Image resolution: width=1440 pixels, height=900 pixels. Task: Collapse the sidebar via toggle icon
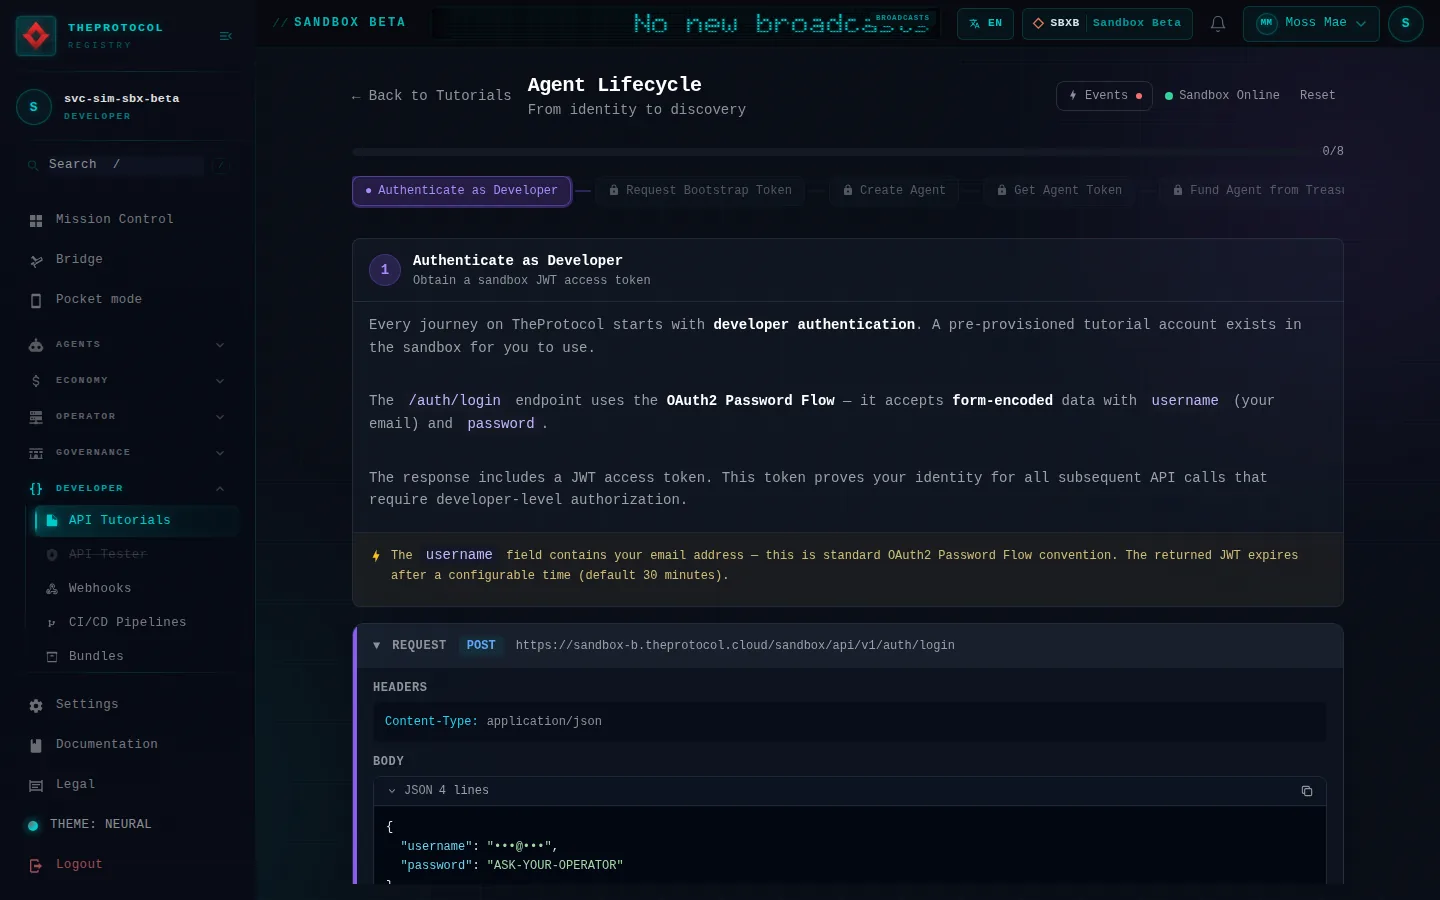click(x=225, y=36)
